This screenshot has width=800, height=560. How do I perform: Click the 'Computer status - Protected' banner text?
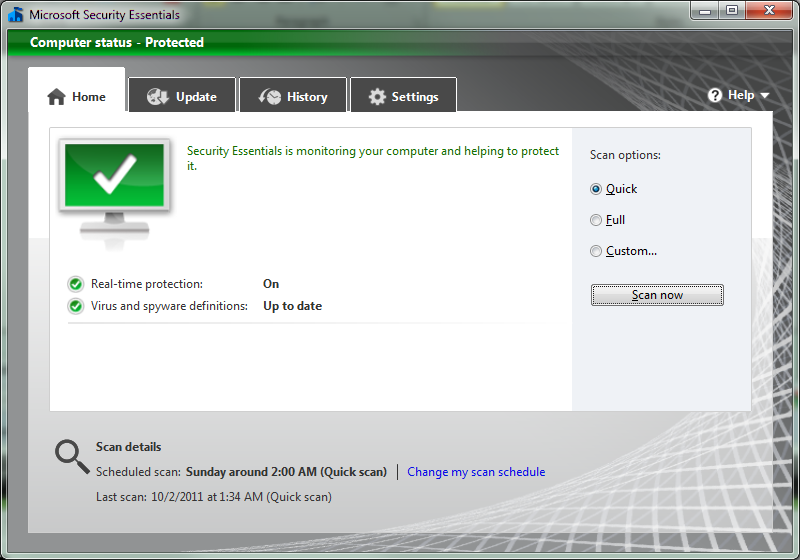click(117, 42)
